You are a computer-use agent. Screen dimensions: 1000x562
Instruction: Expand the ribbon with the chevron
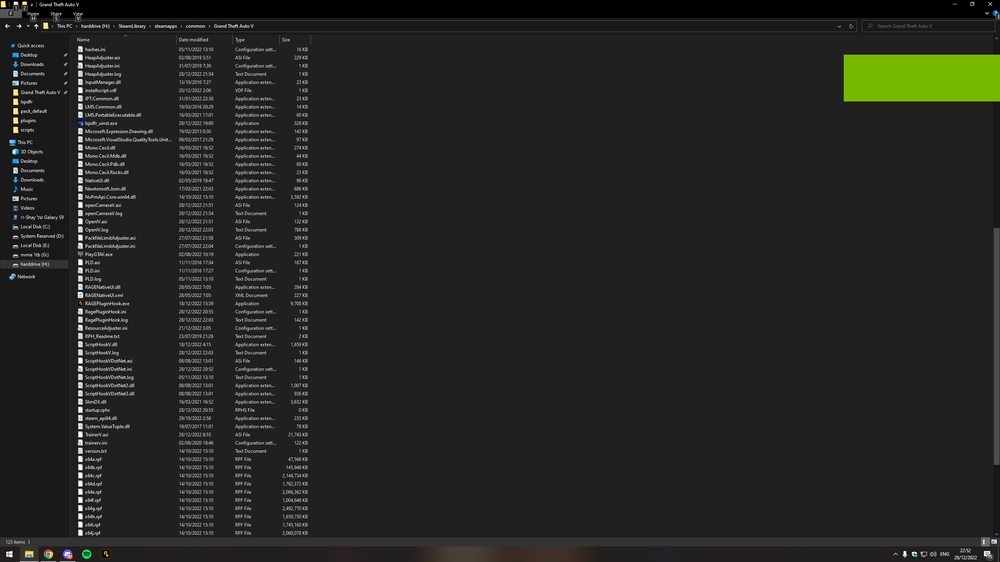pyautogui.click(x=987, y=13)
